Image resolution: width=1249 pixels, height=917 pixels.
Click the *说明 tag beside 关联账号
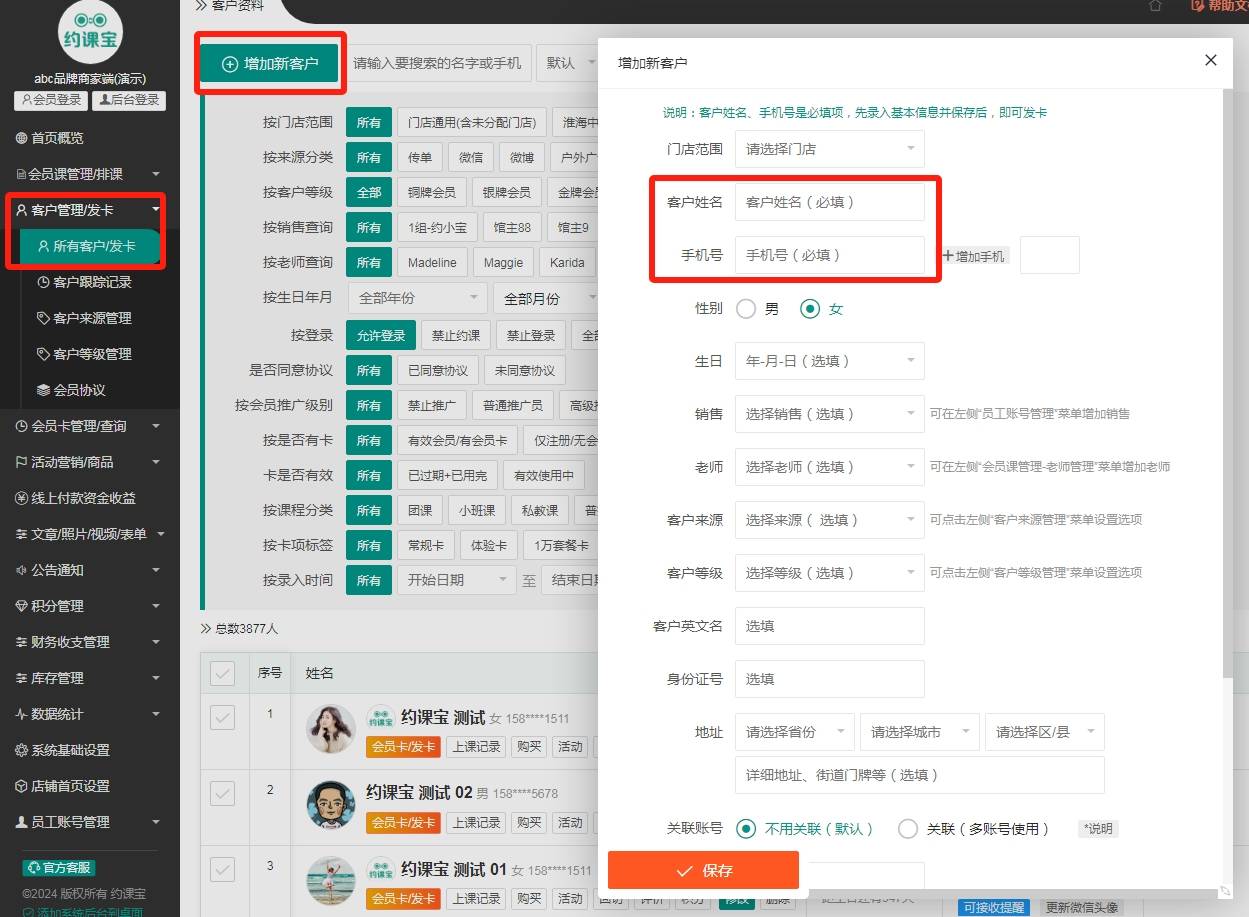point(1098,829)
